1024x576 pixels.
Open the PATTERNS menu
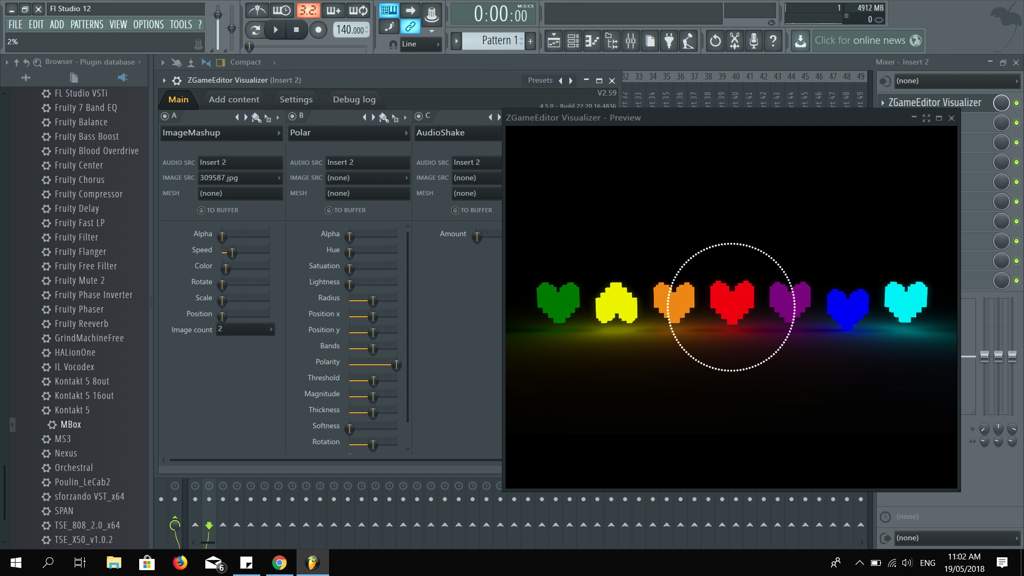coord(87,24)
